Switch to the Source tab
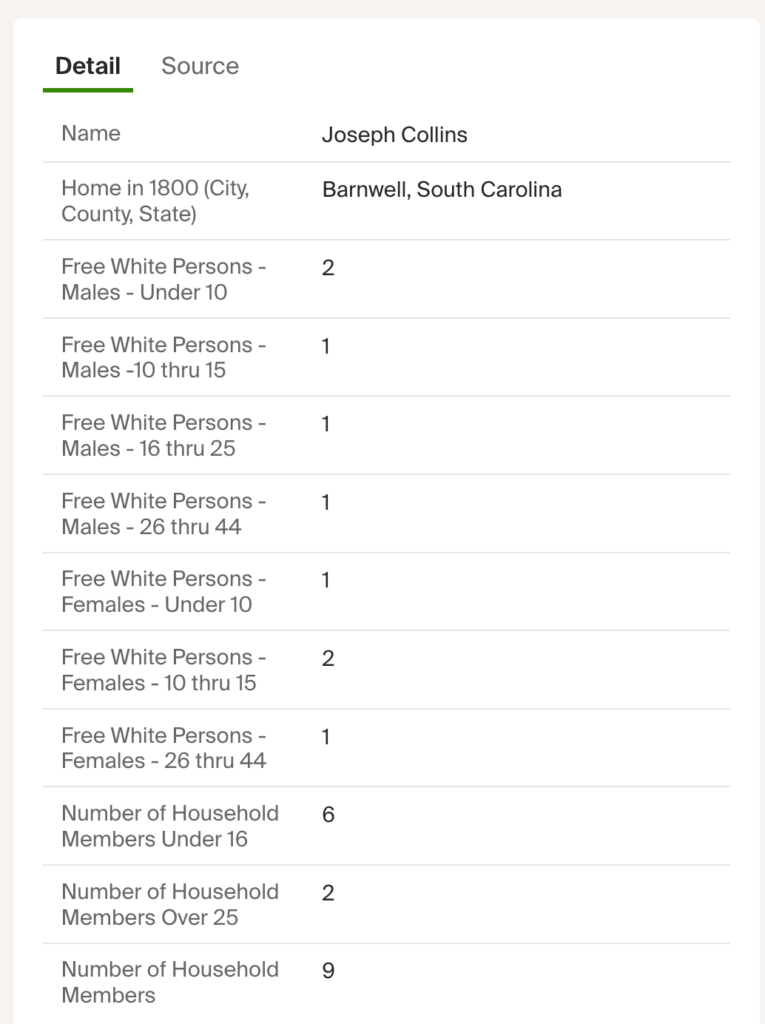 199,66
